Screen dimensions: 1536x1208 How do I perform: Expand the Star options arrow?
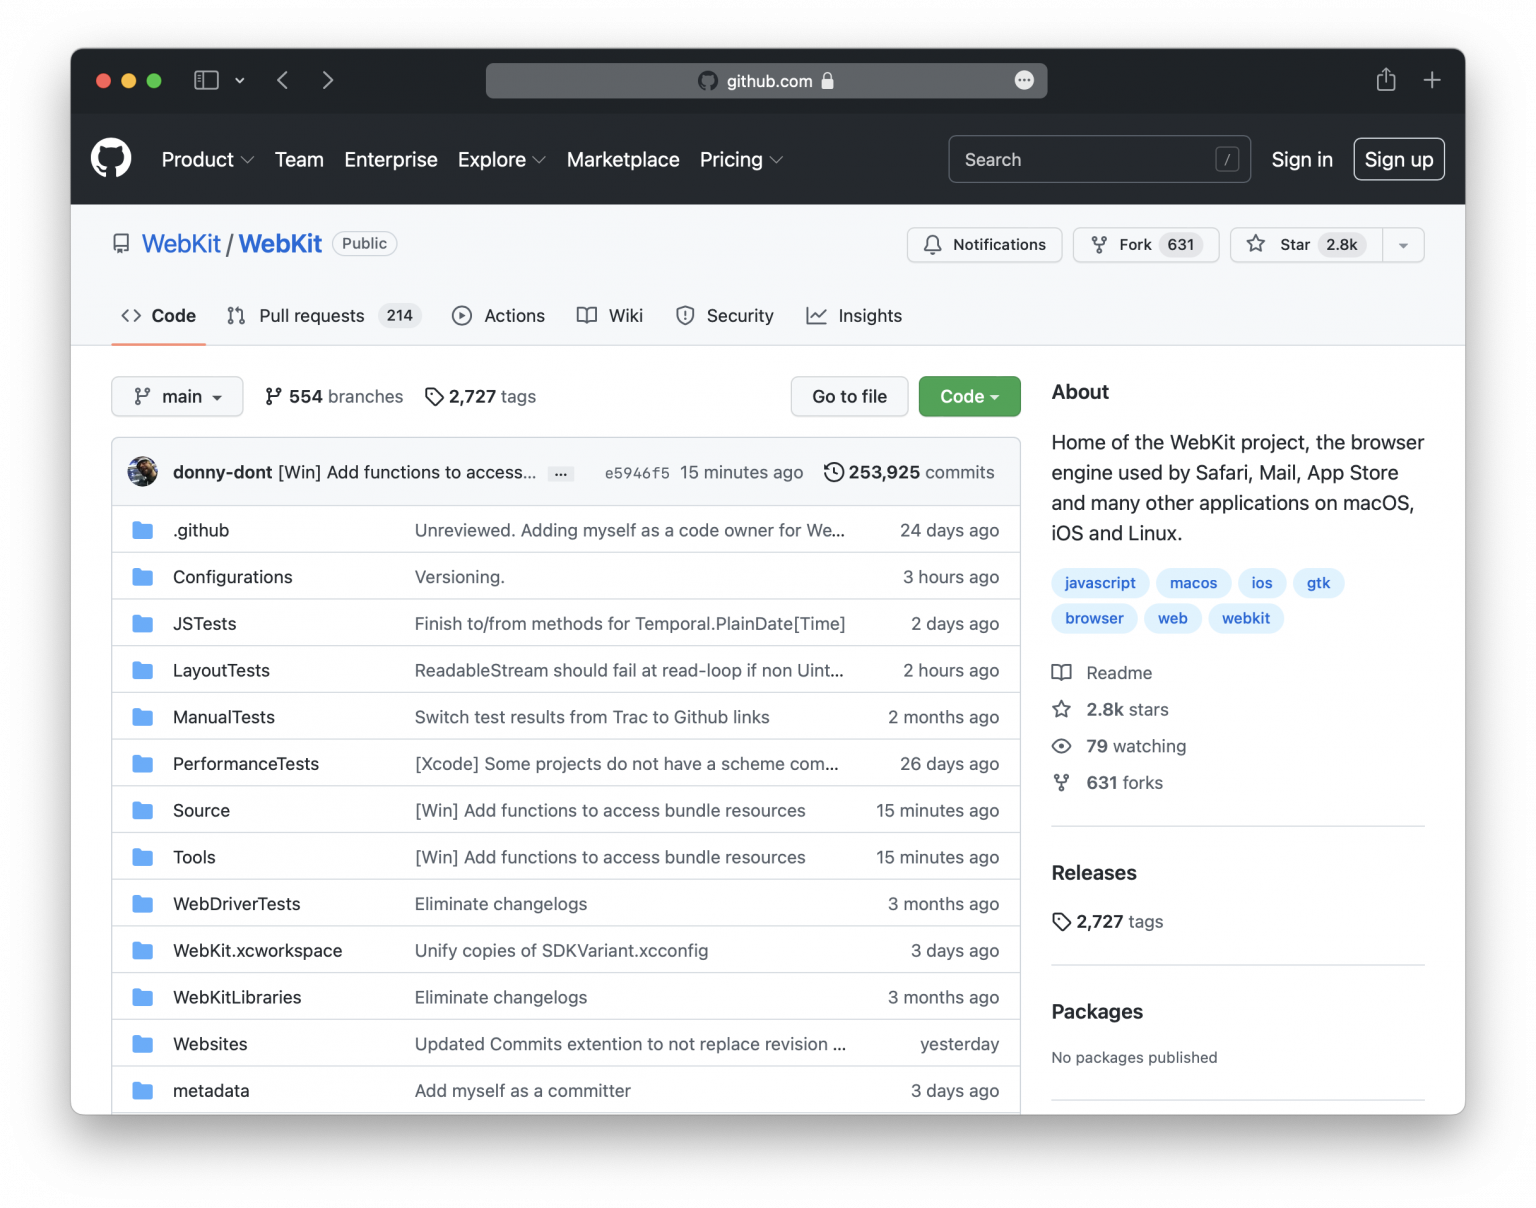coord(1404,245)
